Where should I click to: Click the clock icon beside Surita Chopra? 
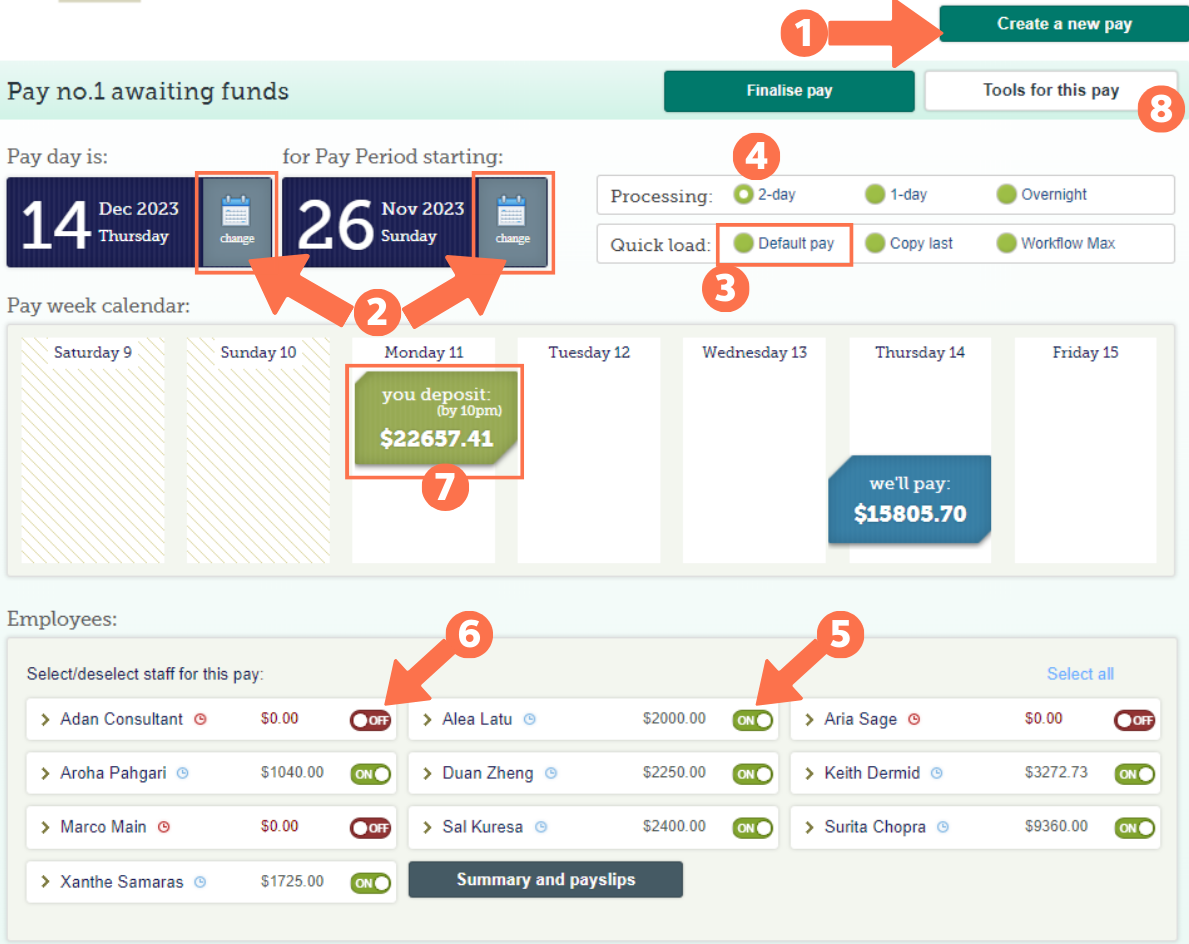[x=945, y=827]
